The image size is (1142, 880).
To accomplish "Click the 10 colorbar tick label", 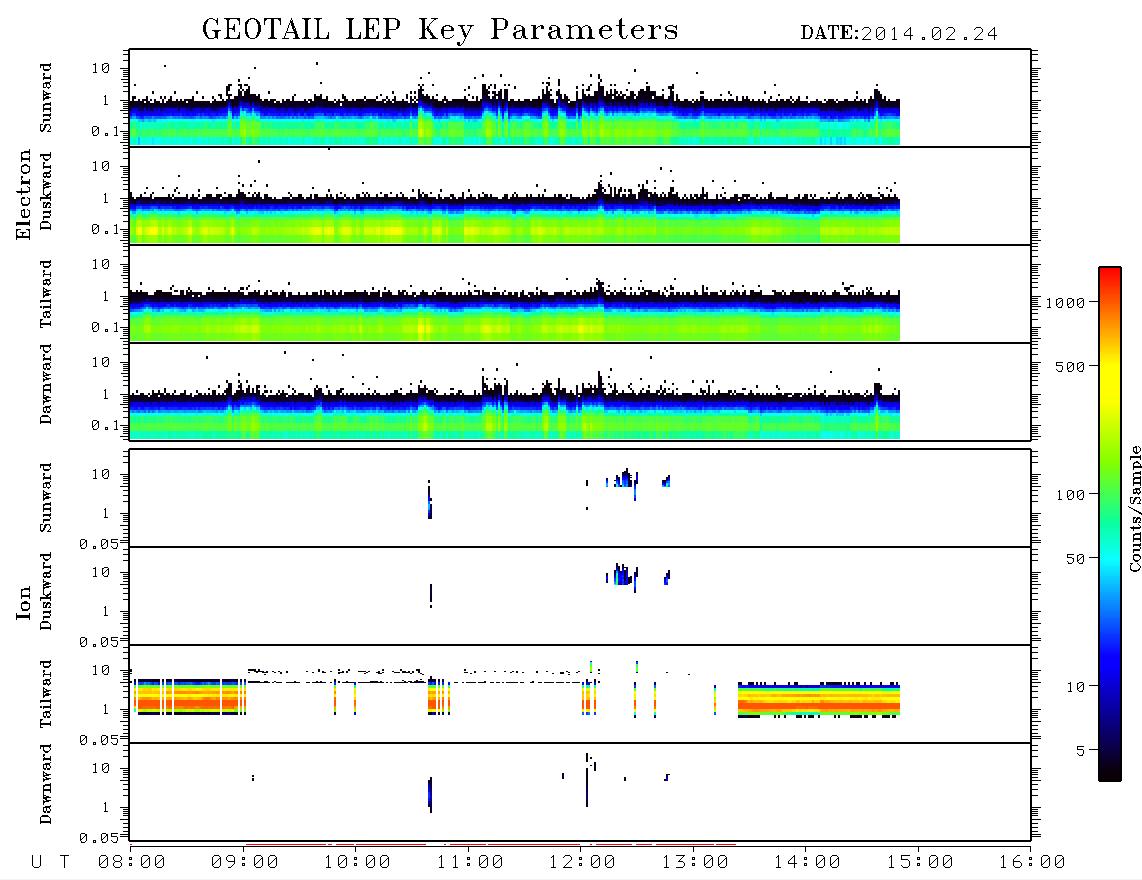I will coord(1075,686).
